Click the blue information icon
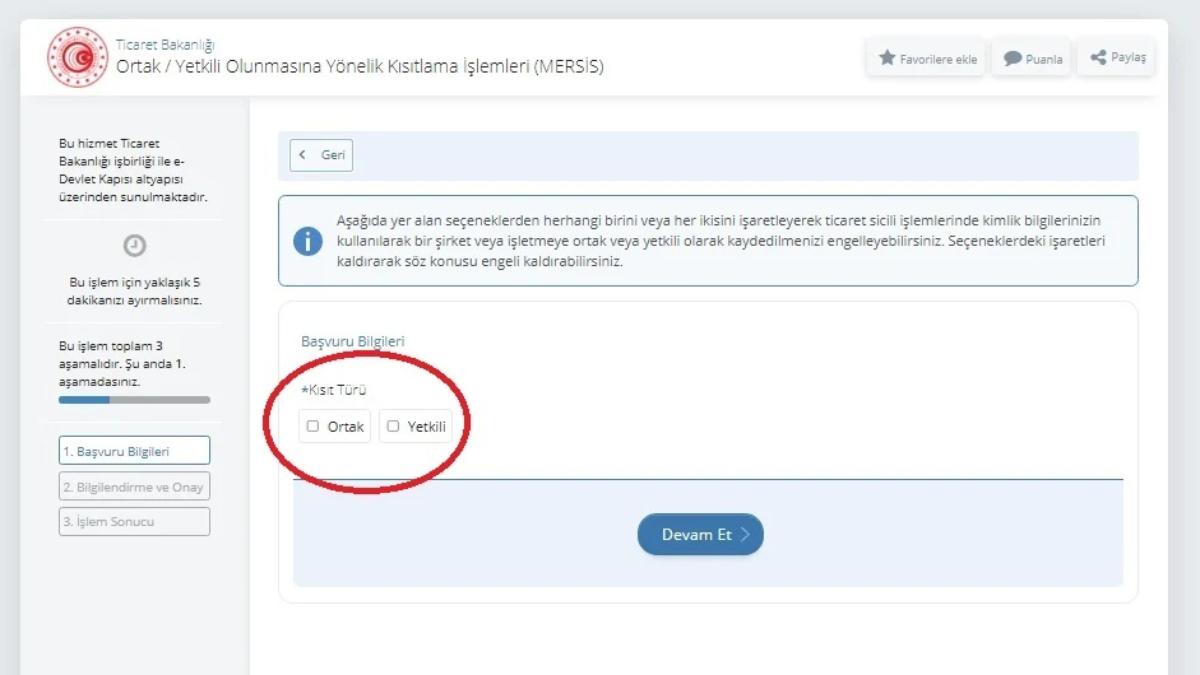1200x675 pixels. (x=308, y=241)
